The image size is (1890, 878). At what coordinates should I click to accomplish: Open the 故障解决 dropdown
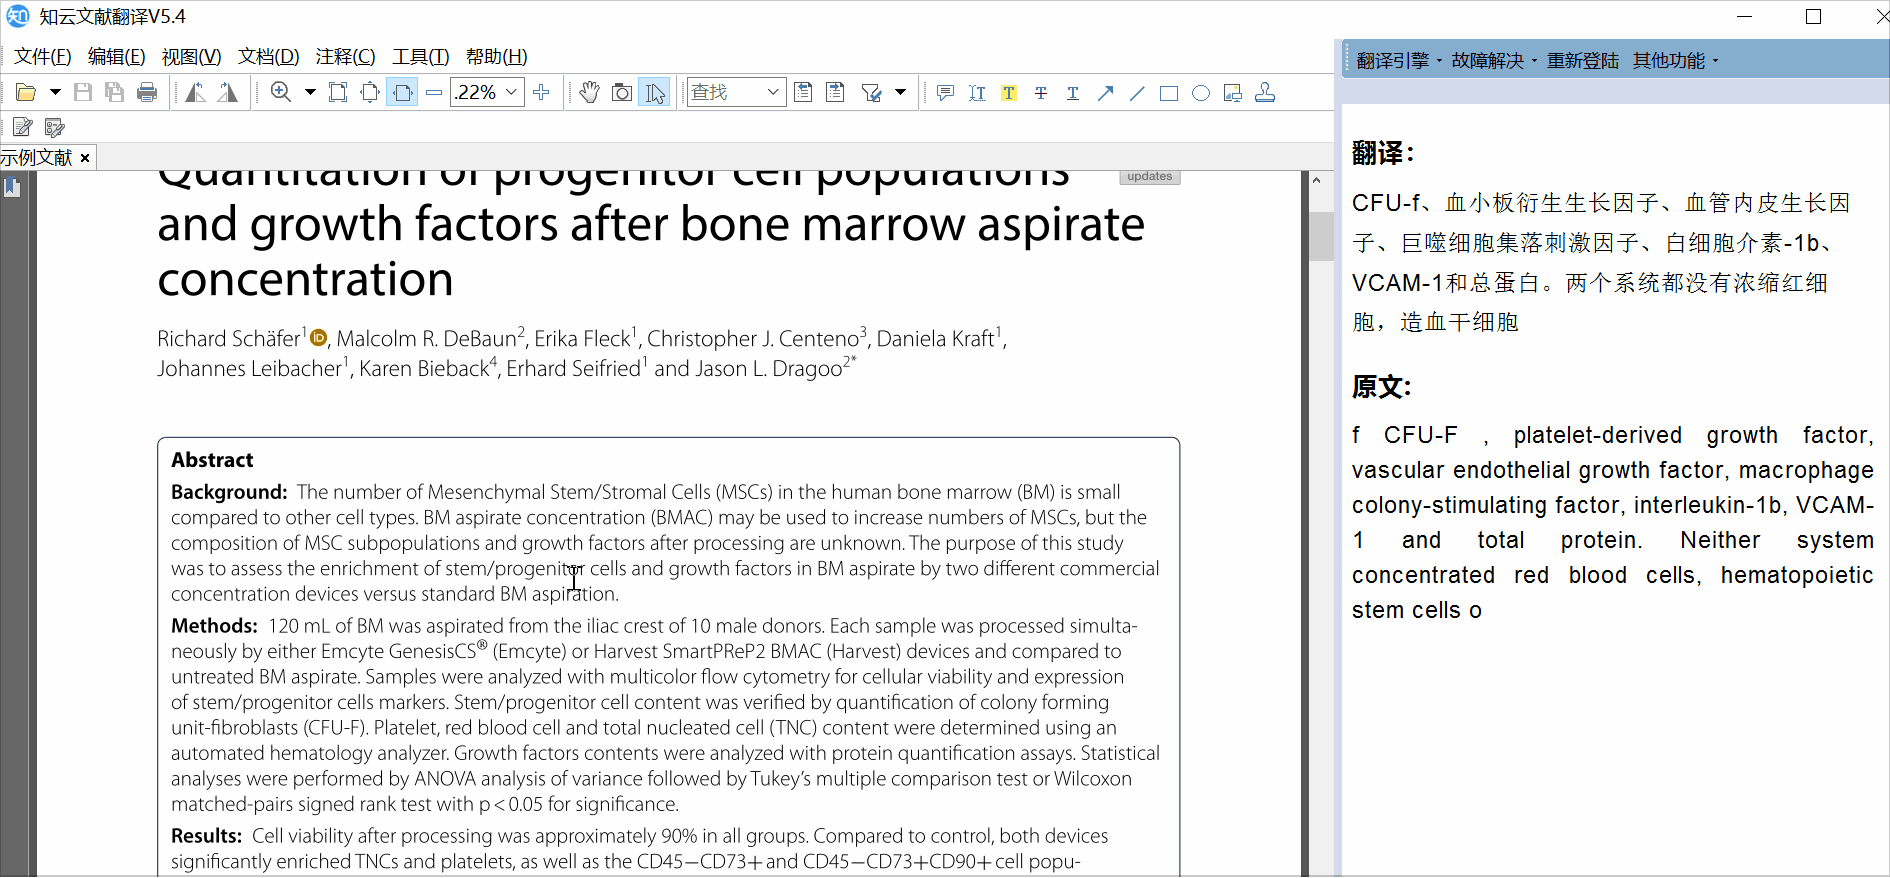(1494, 61)
